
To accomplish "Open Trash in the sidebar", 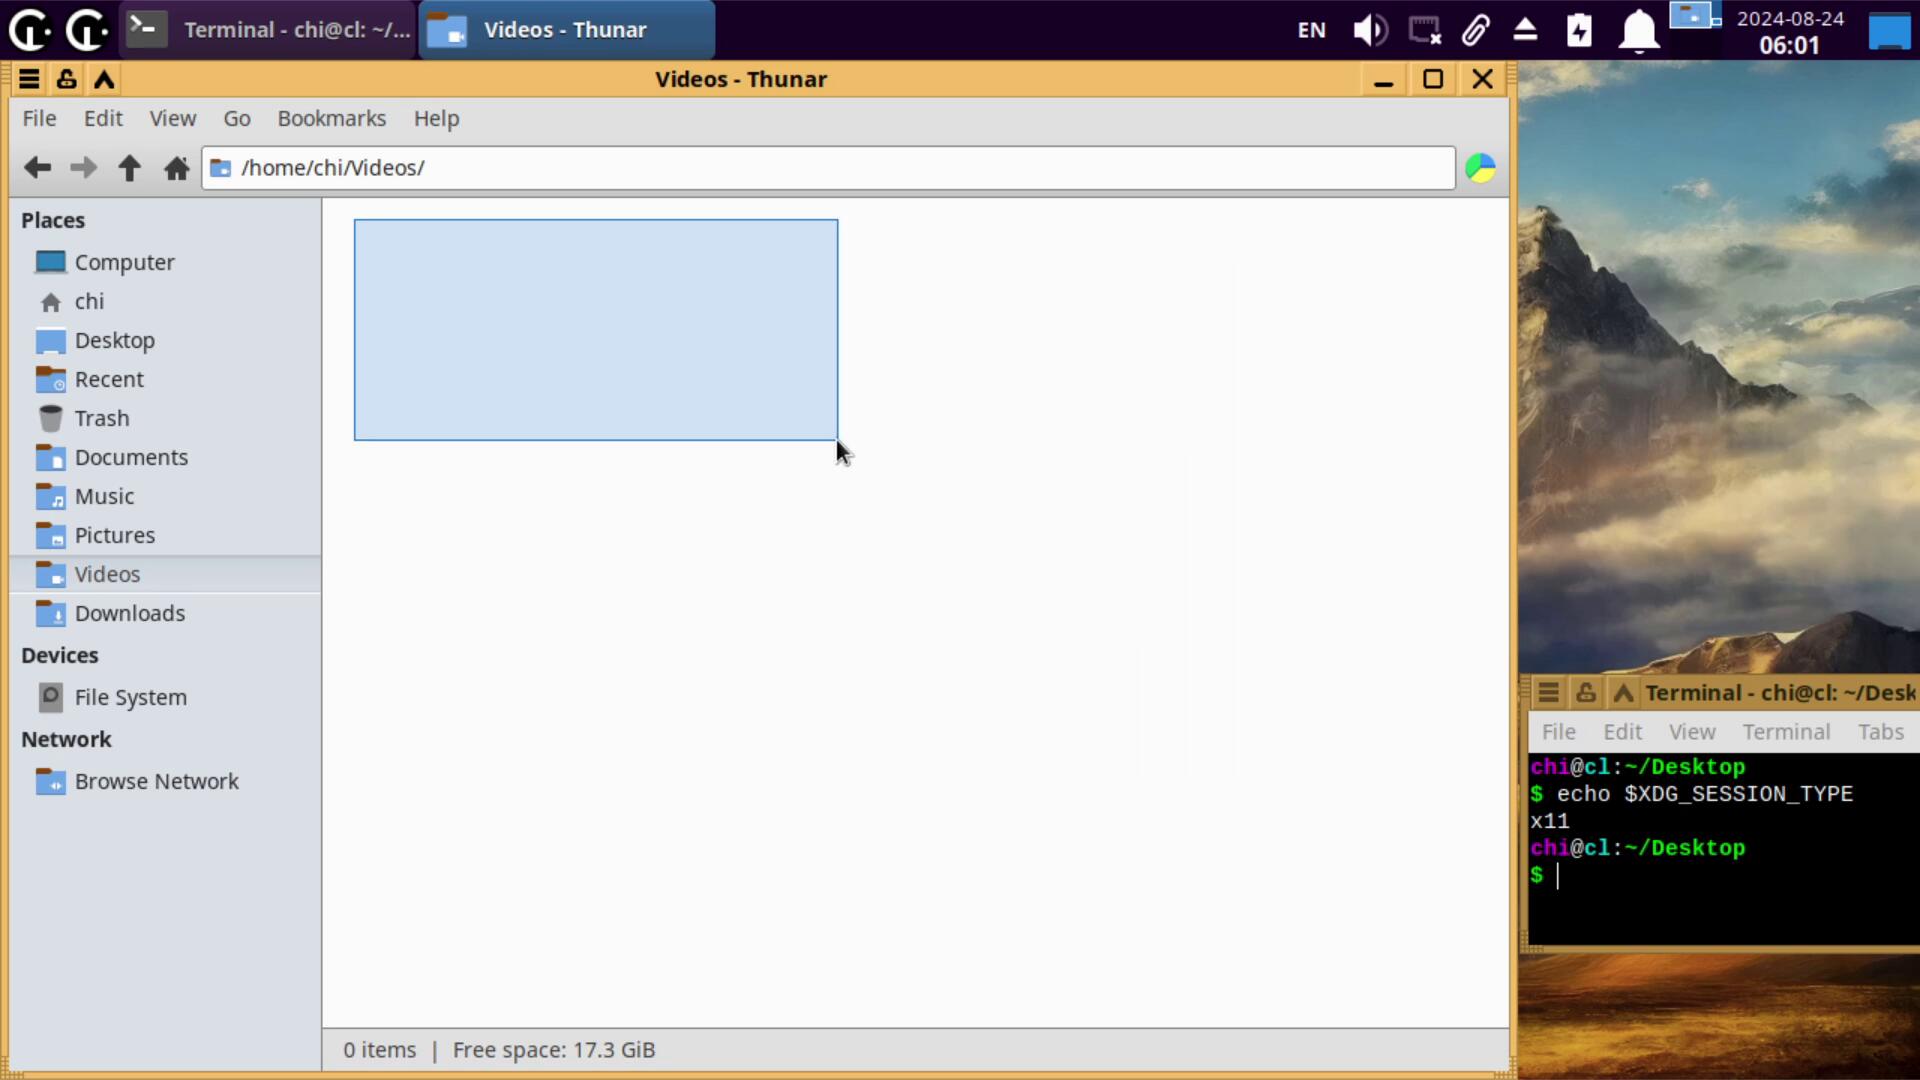I will tap(101, 418).
